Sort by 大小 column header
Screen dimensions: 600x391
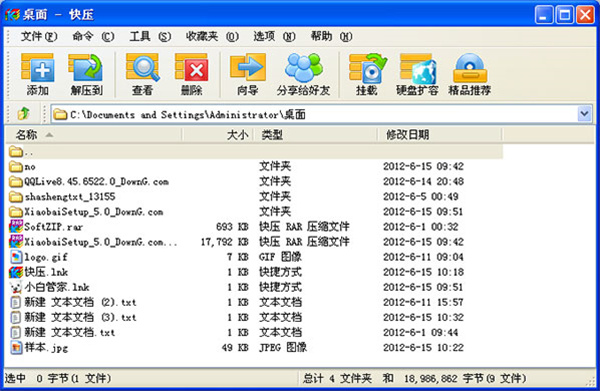[217, 135]
